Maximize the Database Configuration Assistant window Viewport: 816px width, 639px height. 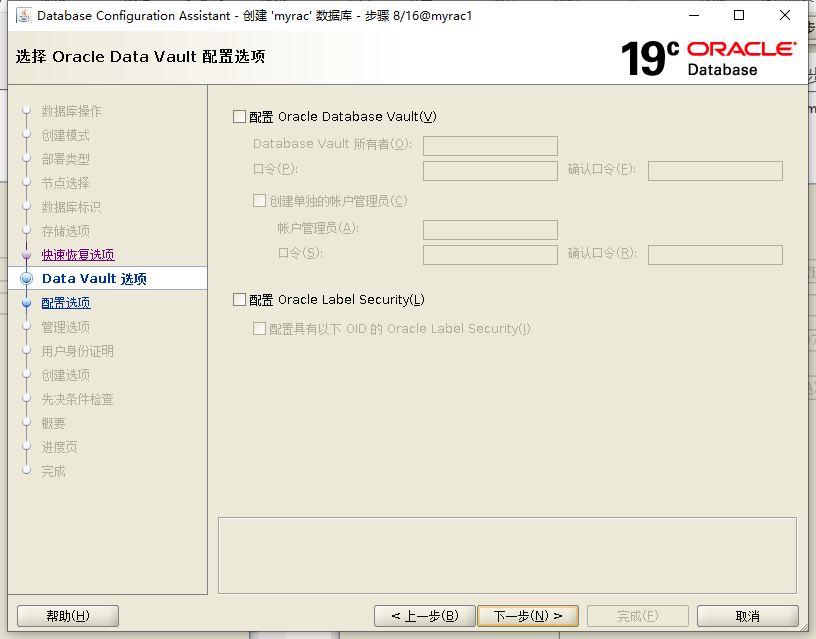coord(739,16)
